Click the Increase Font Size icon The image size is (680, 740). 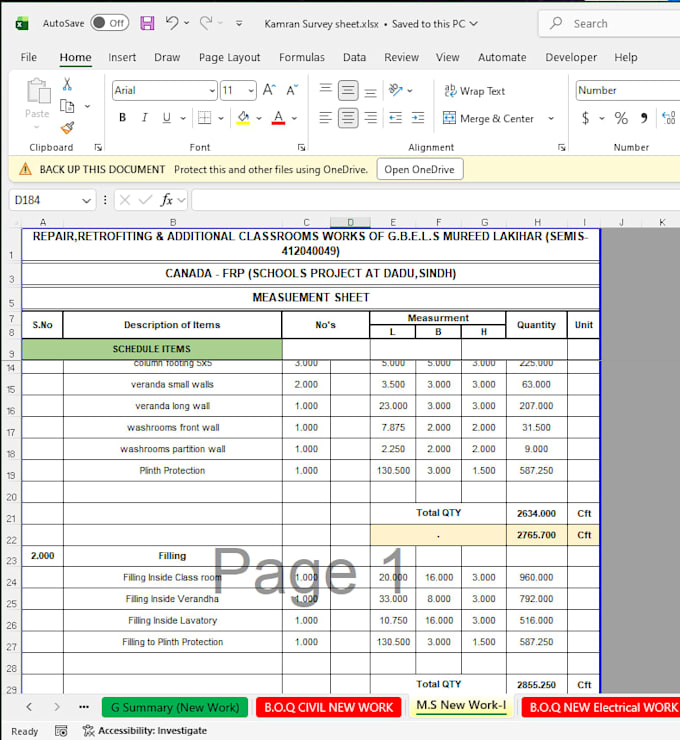pyautogui.click(x=269, y=90)
